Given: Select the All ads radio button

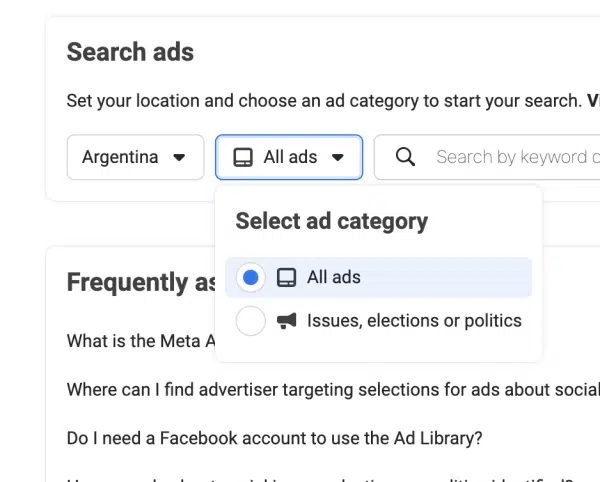Looking at the screenshot, I should point(251,277).
